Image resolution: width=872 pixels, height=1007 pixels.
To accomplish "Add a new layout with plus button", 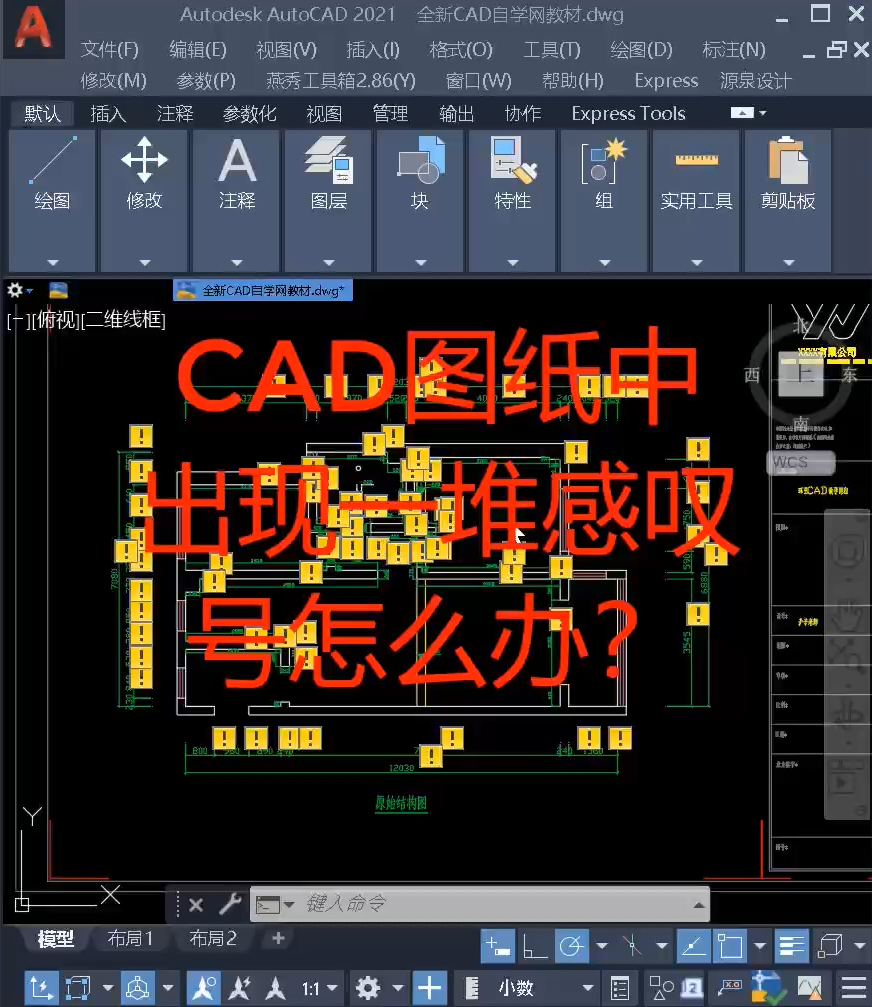I will [x=278, y=938].
